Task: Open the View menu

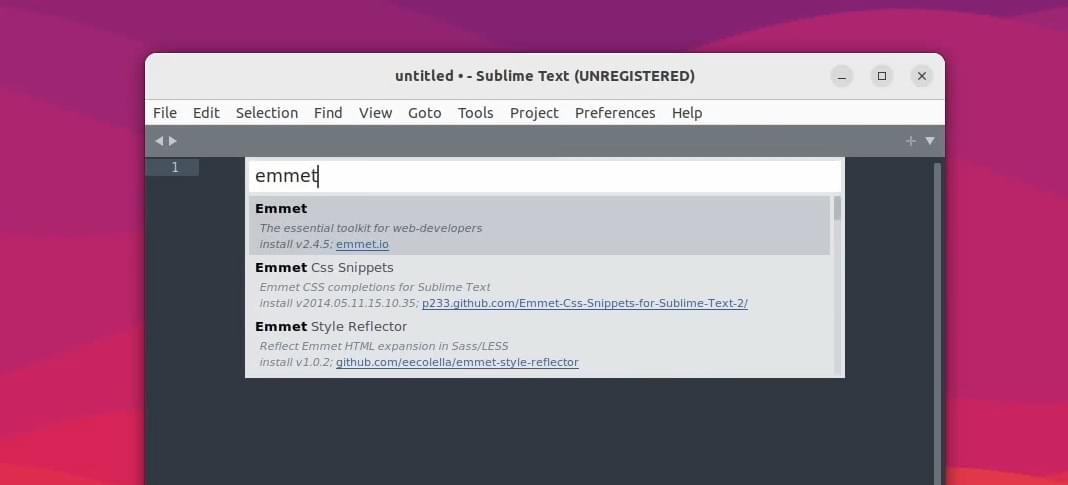Action: click(x=375, y=113)
